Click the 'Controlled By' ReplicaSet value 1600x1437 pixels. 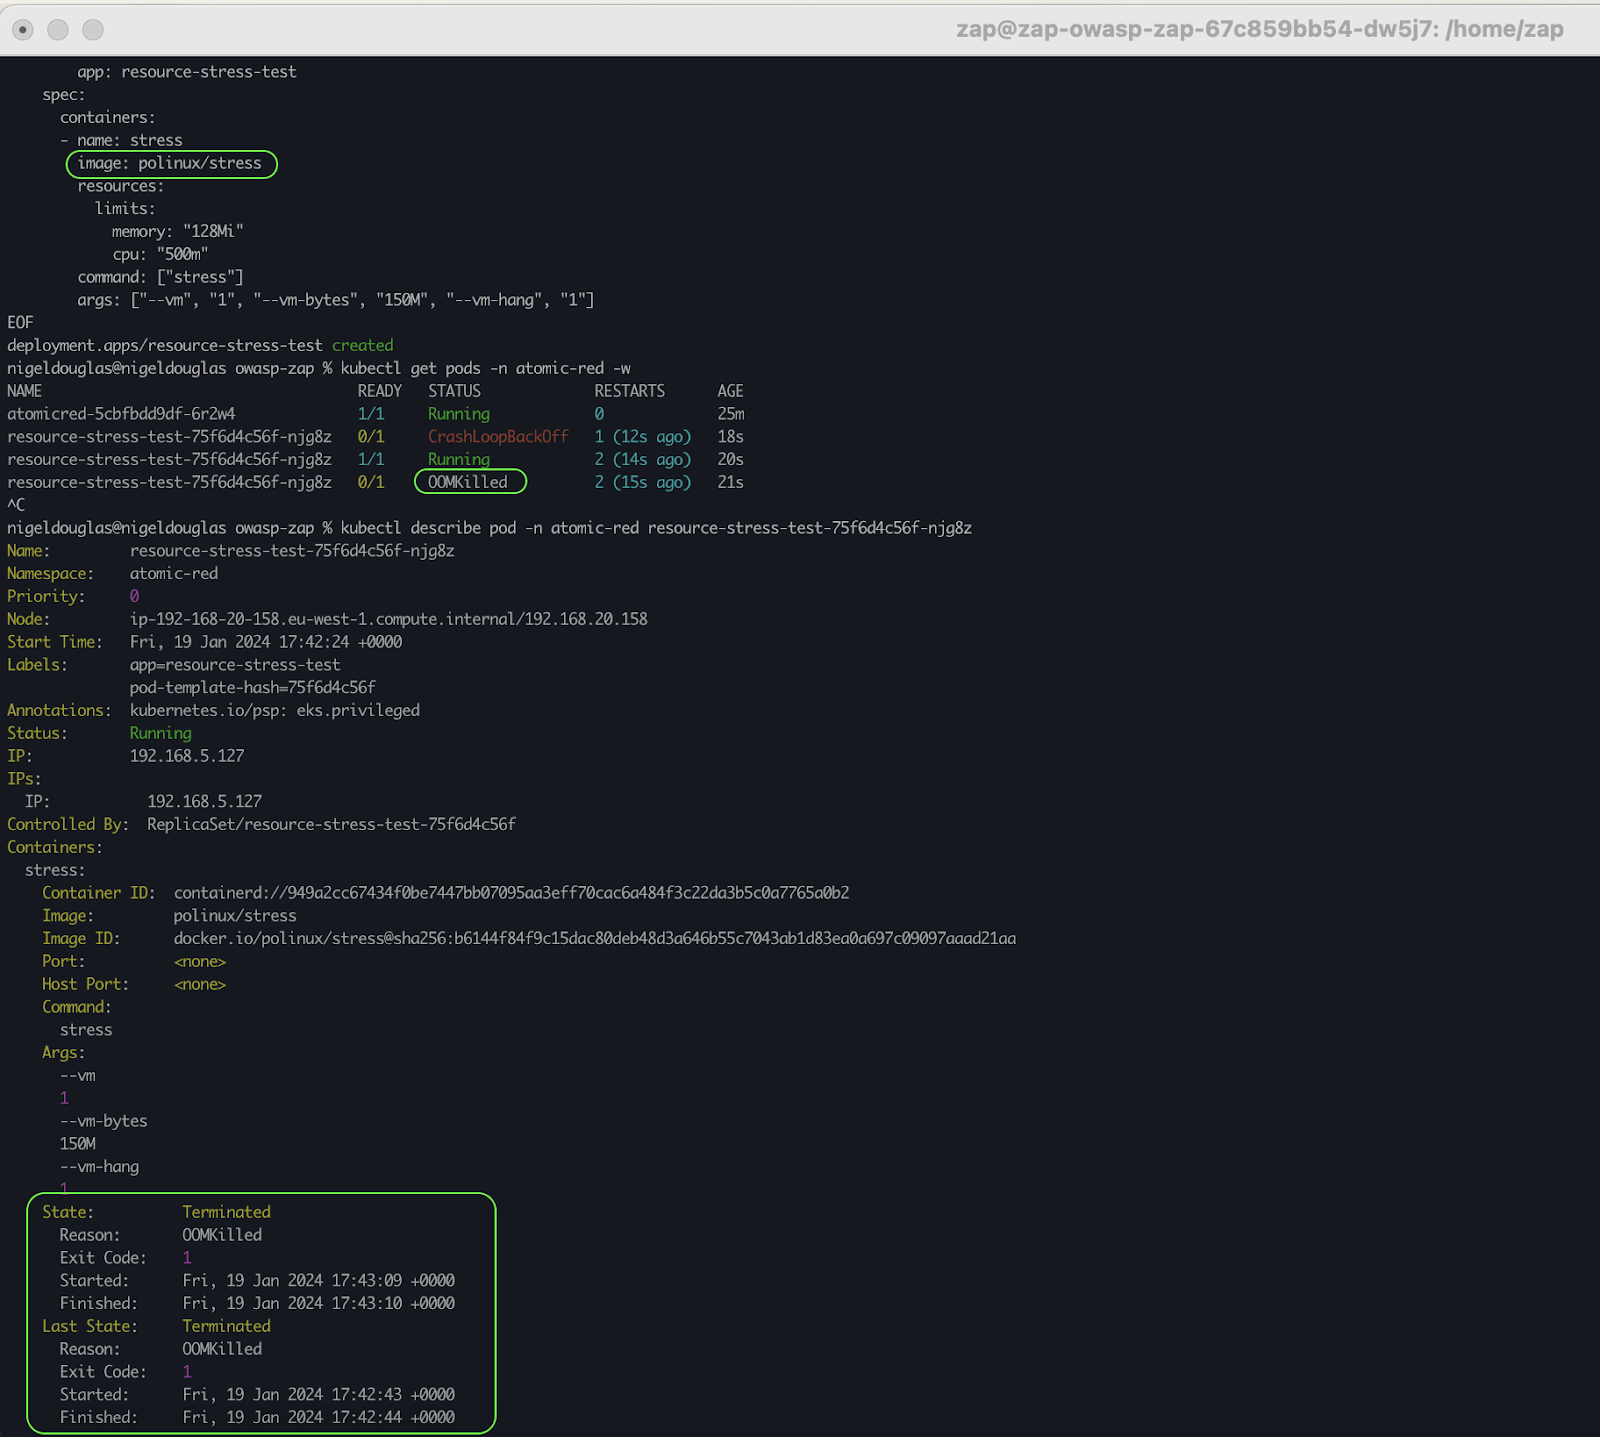click(x=331, y=824)
